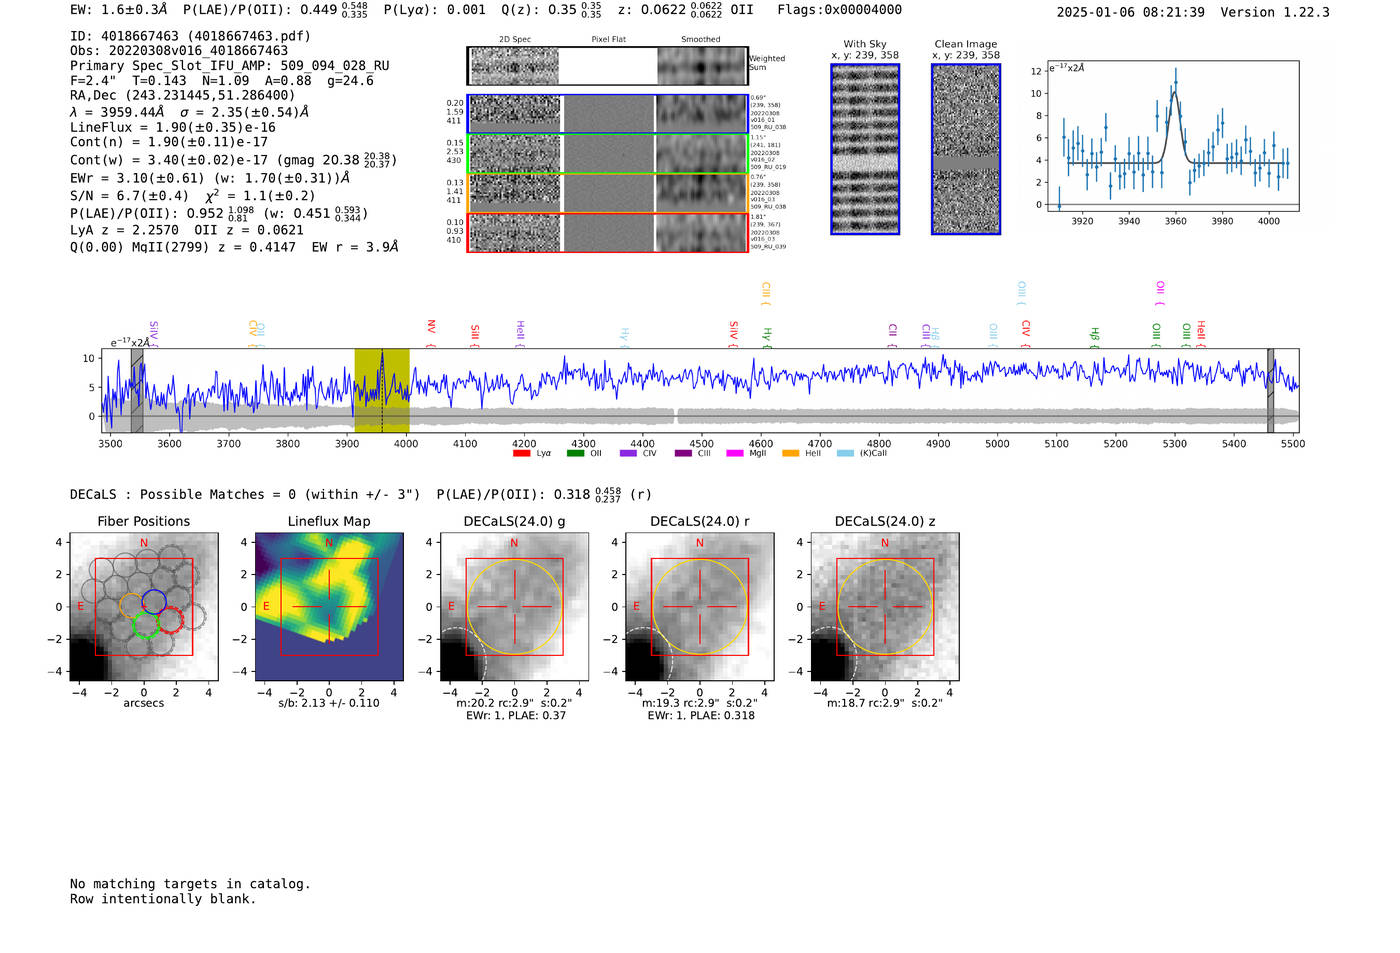
Task: Click the DECaLS : Possible Matches = 0 text
Action: (245, 495)
